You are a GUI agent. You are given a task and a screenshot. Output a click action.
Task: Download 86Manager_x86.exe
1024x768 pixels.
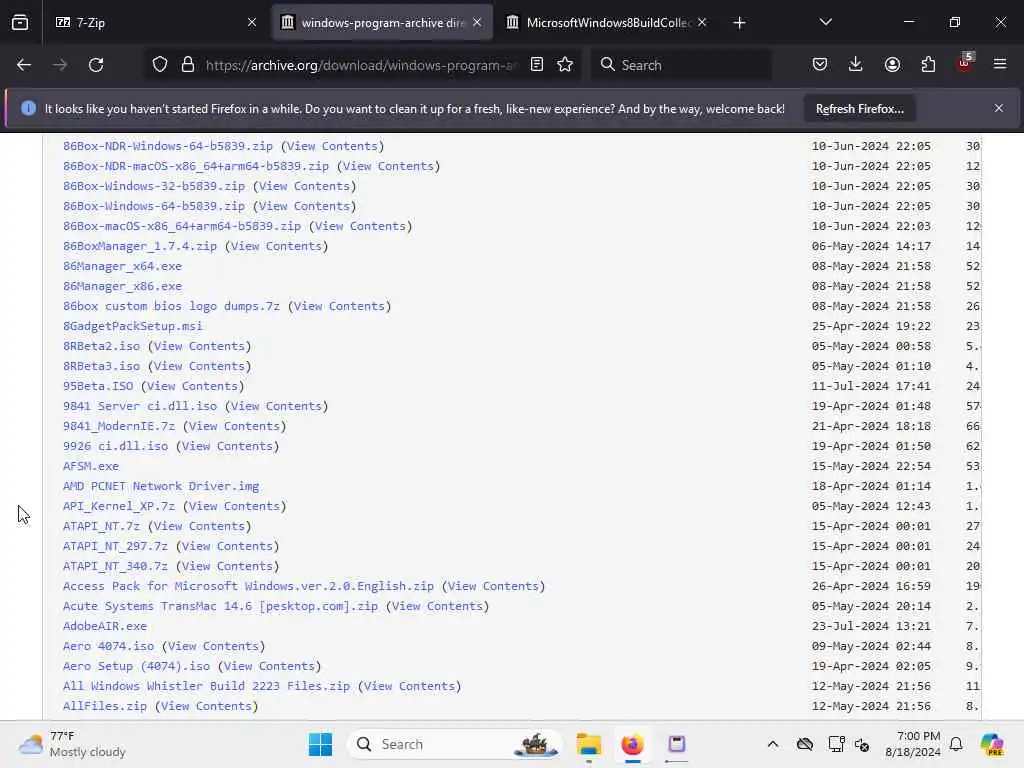[122, 286]
